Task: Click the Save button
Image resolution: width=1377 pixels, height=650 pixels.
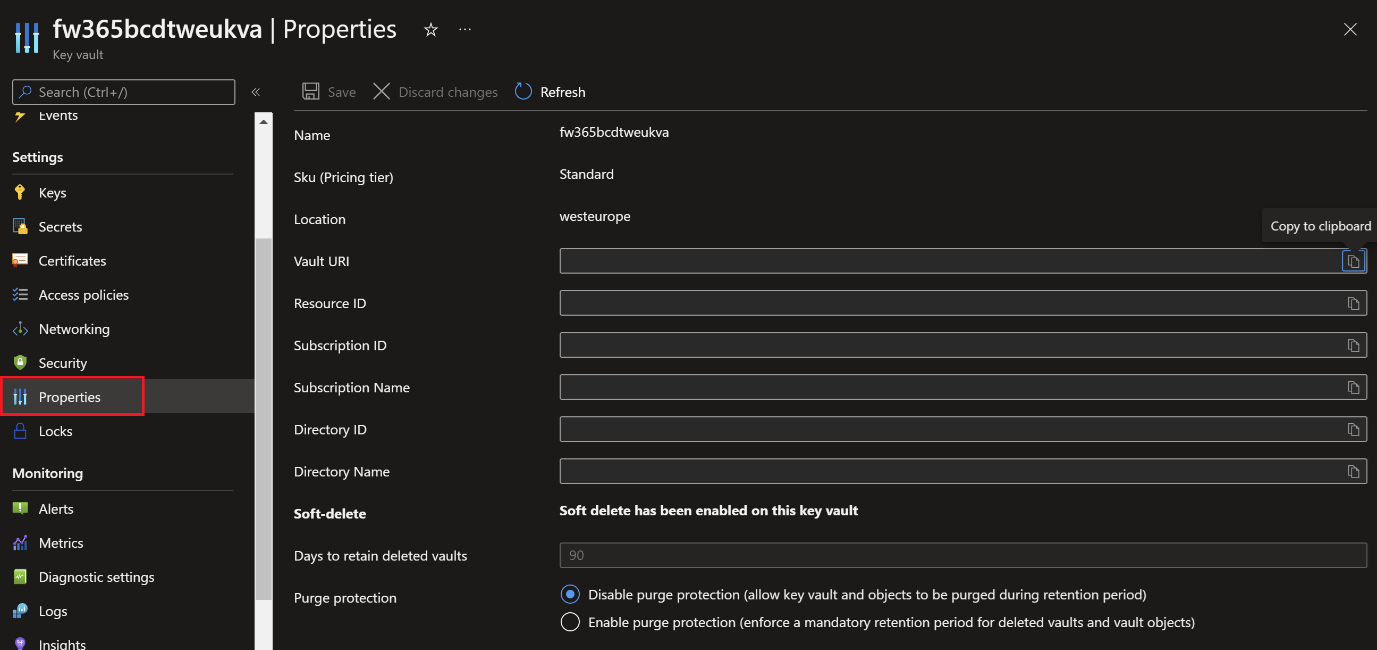Action: [x=329, y=92]
